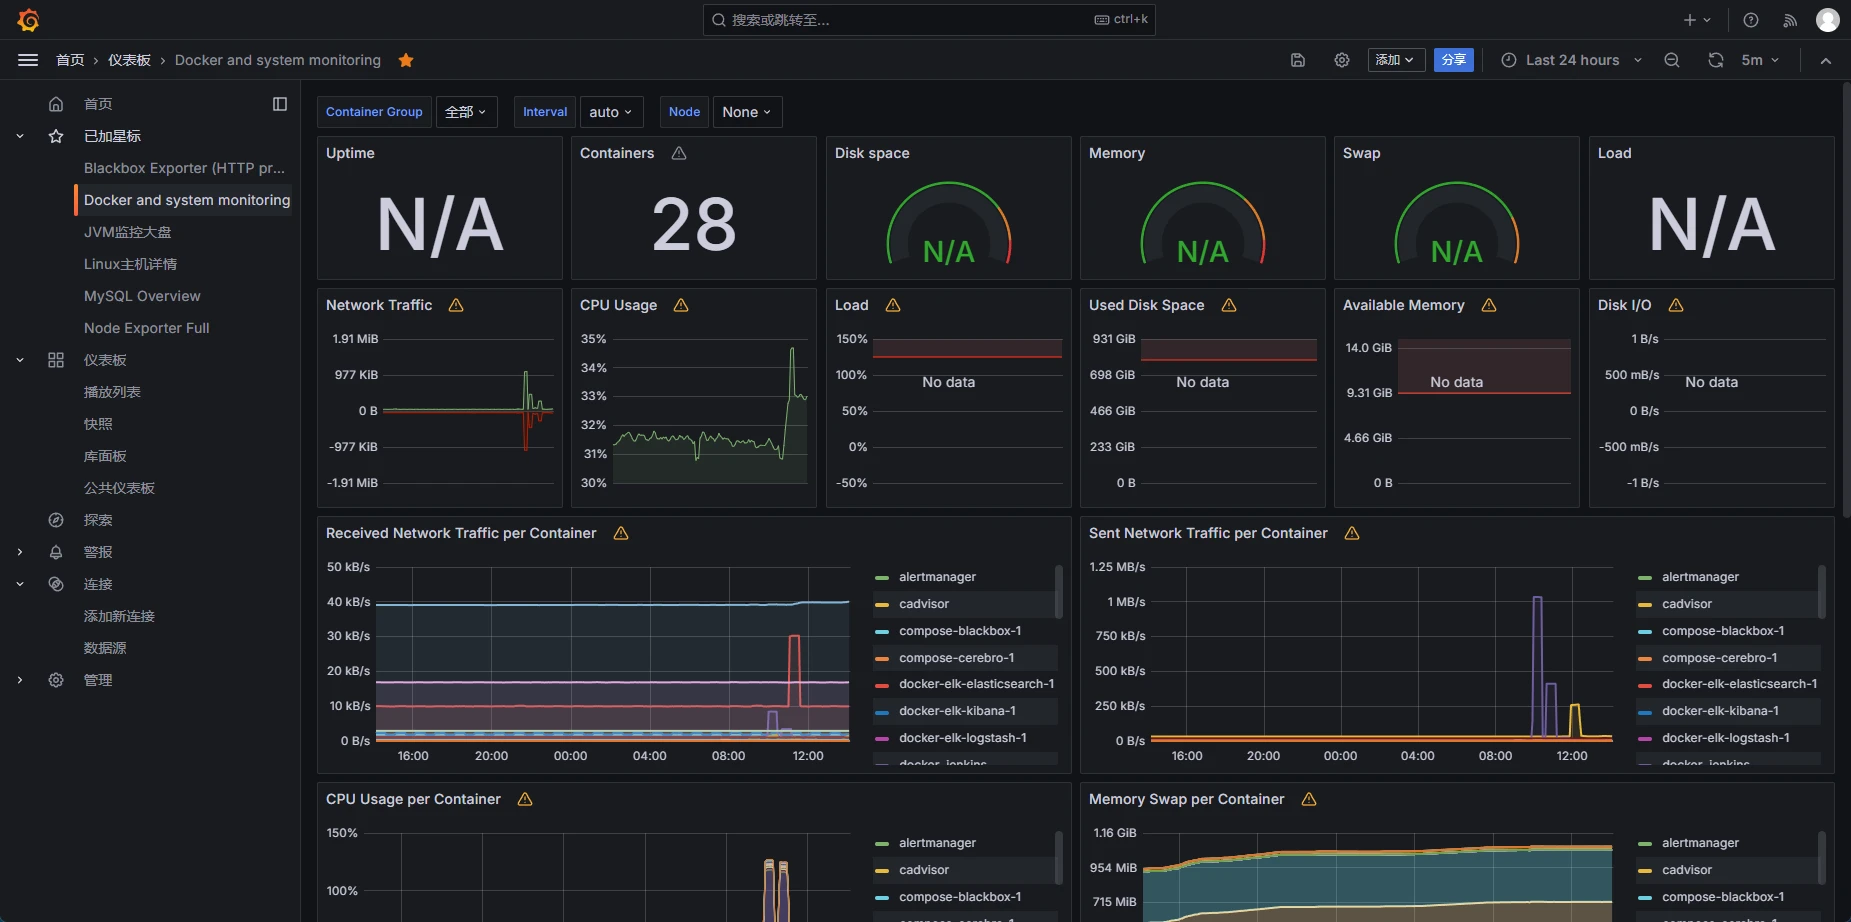This screenshot has width=1851, height=922.
Task: Open MySQL Overview dashboard
Action: coord(142,296)
